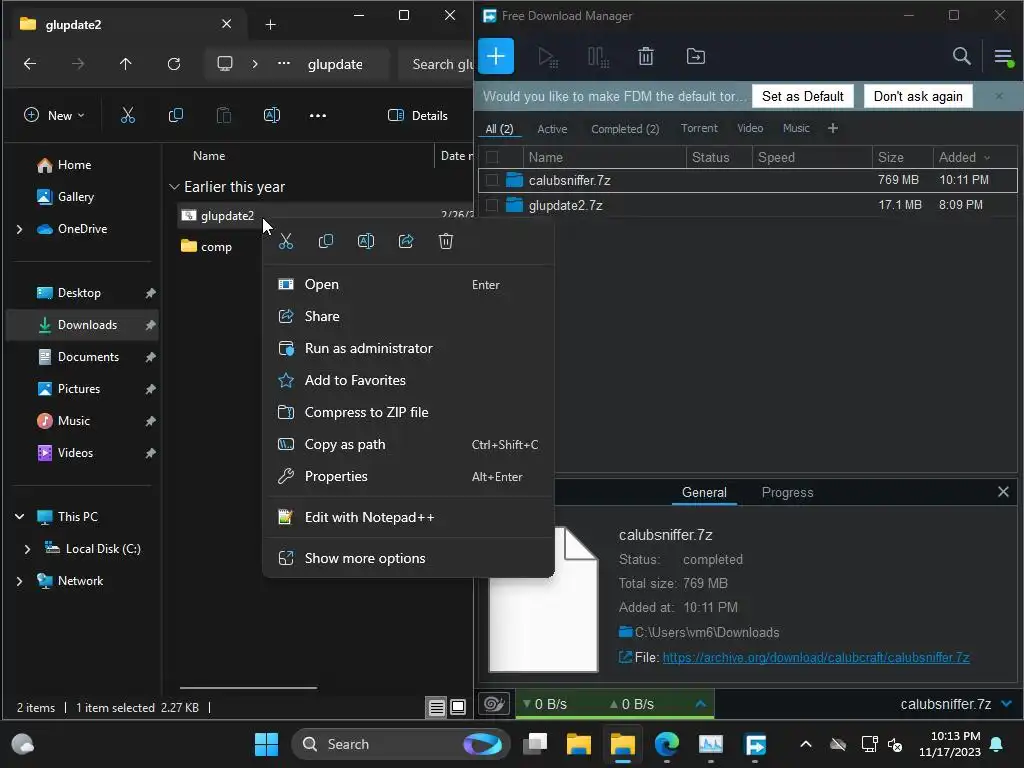Viewport: 1024px width, 768px height.
Task: Select Compress to ZIP file
Action: [x=408, y=413]
